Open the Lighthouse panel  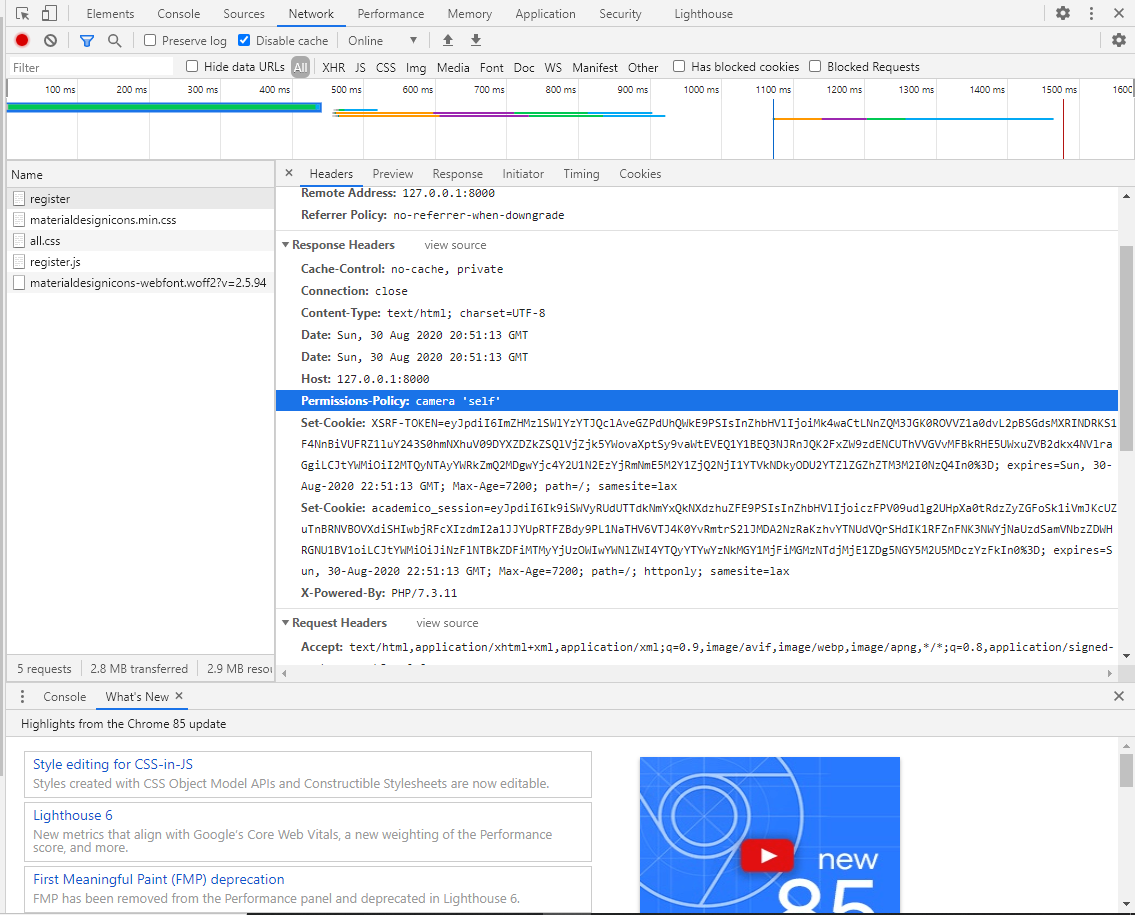pyautogui.click(x=703, y=13)
